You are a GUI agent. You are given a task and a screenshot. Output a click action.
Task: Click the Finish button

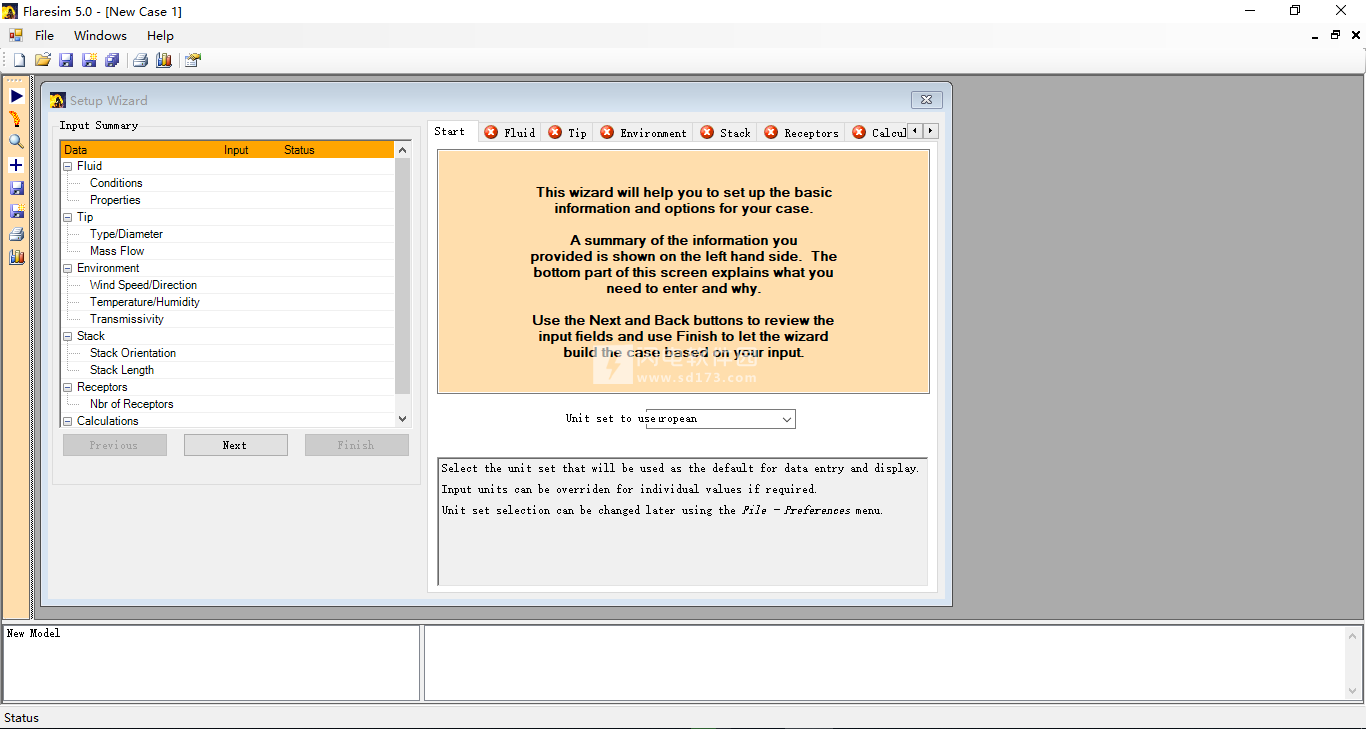(x=356, y=445)
